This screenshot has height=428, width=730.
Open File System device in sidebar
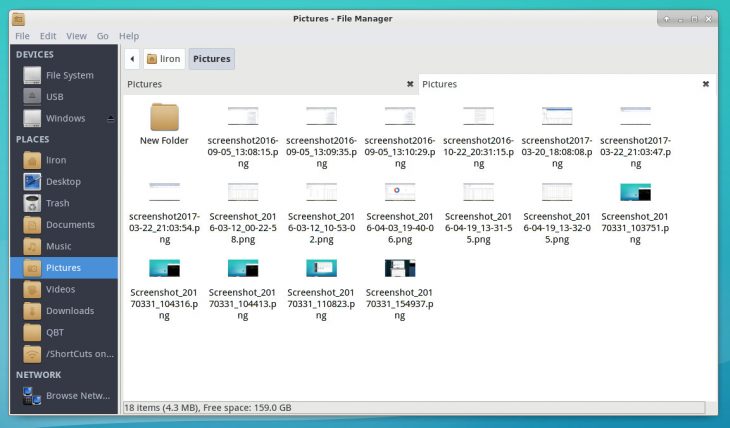(64, 75)
